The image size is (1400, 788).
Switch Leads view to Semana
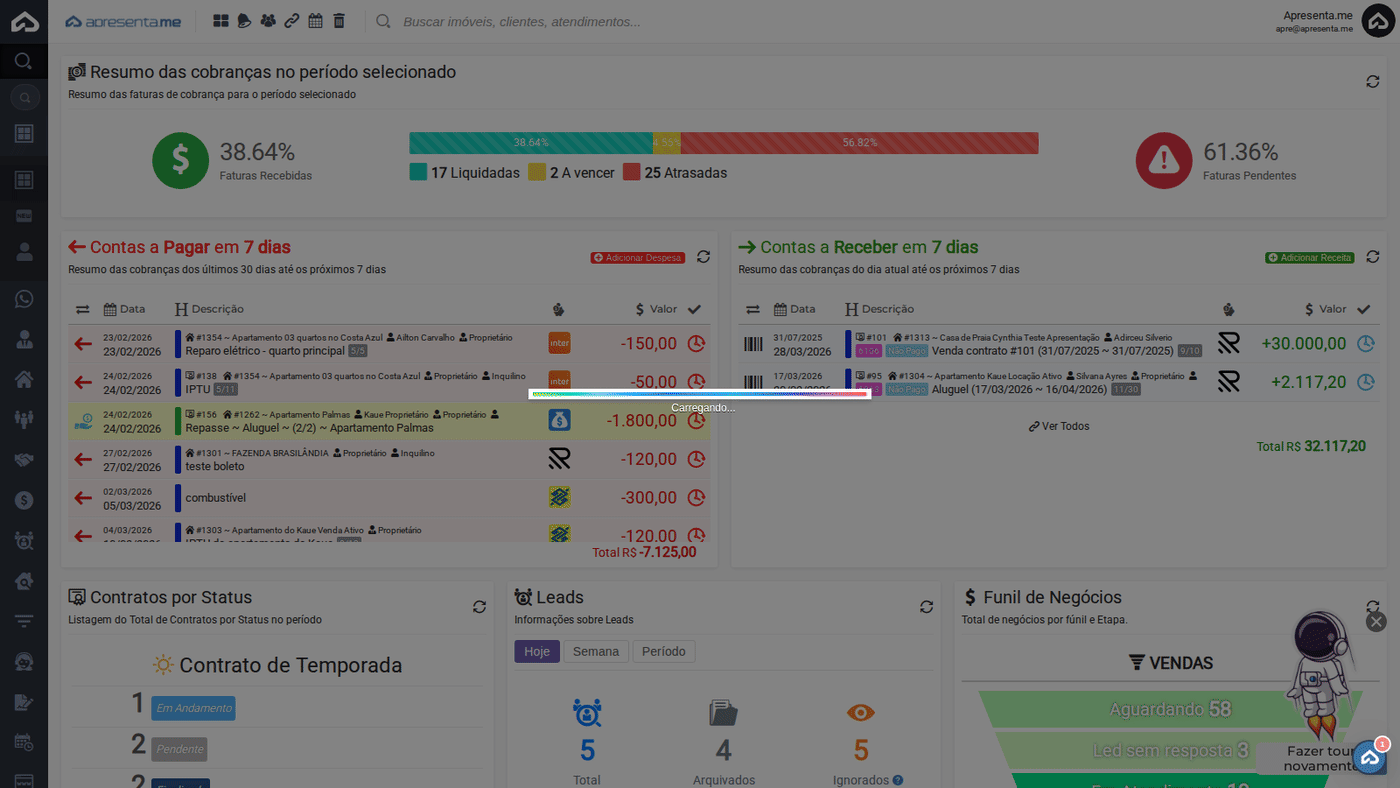pyautogui.click(x=596, y=651)
